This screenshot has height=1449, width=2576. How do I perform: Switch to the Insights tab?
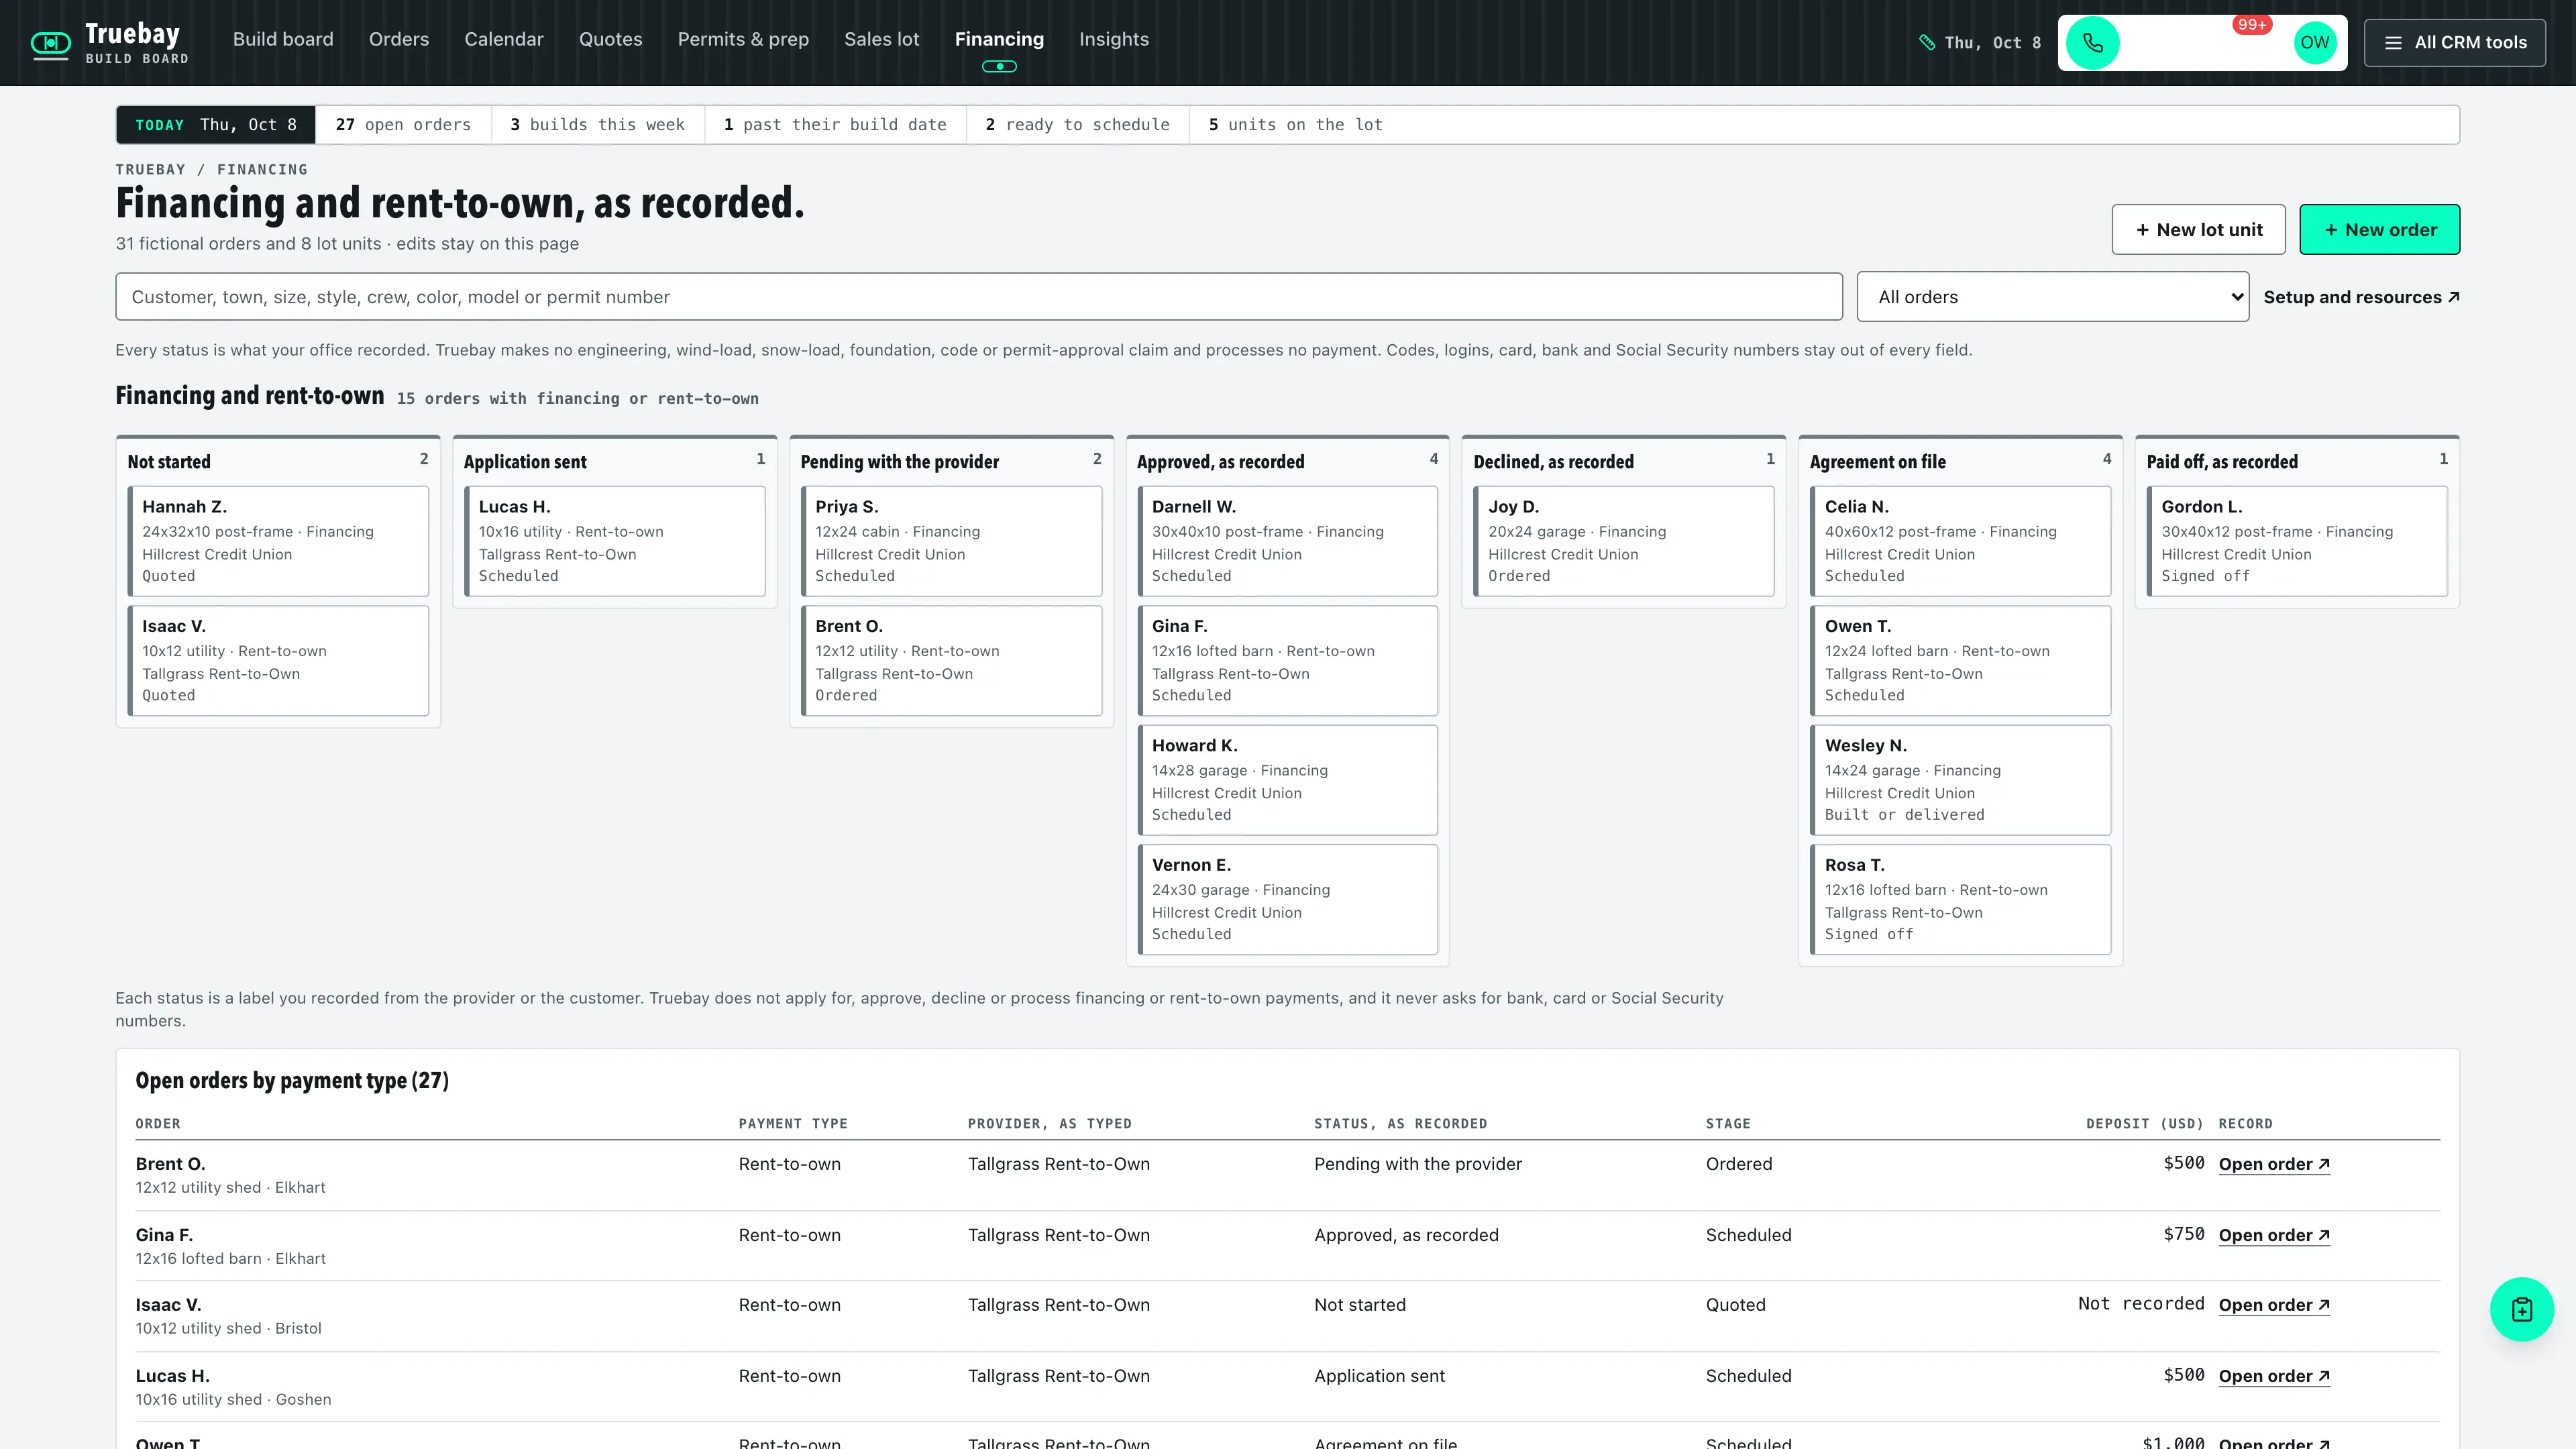coord(1113,39)
